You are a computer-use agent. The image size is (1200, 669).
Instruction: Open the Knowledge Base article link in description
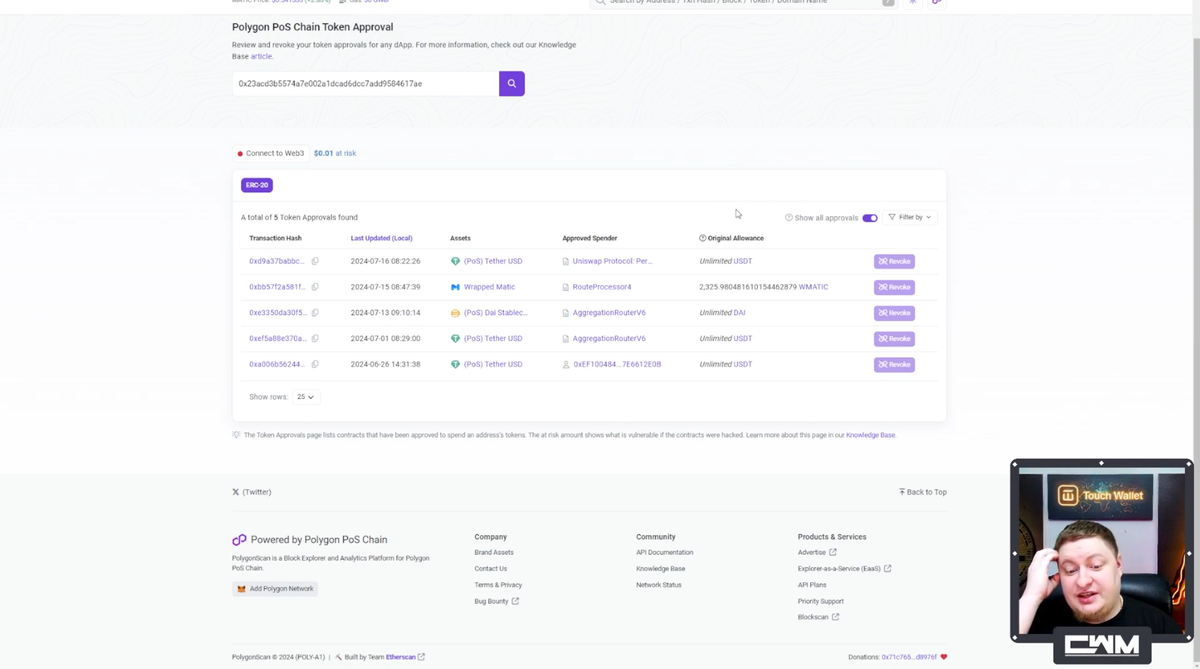click(x=261, y=56)
